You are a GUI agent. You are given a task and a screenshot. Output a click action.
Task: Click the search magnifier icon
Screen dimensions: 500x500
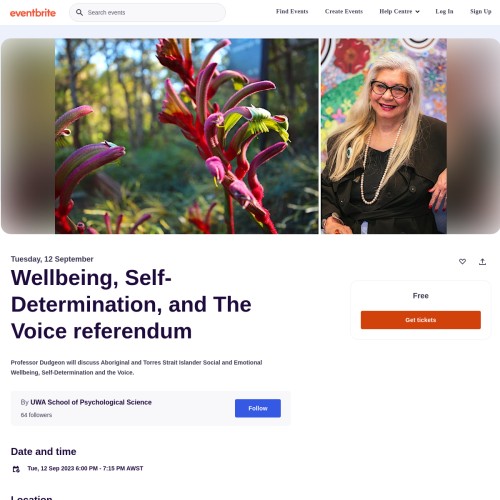point(79,13)
